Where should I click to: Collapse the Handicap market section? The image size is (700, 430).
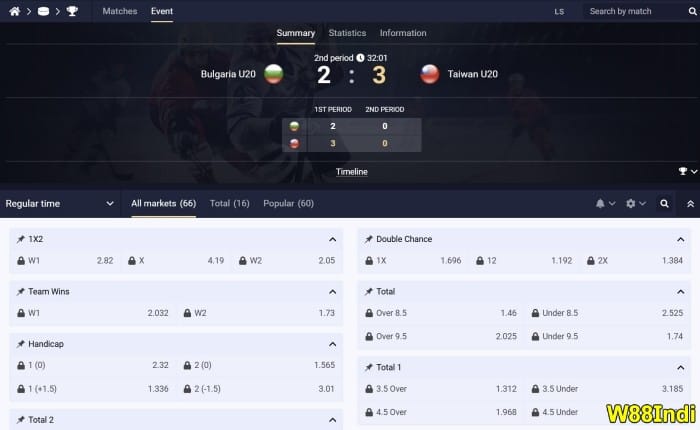coord(332,343)
